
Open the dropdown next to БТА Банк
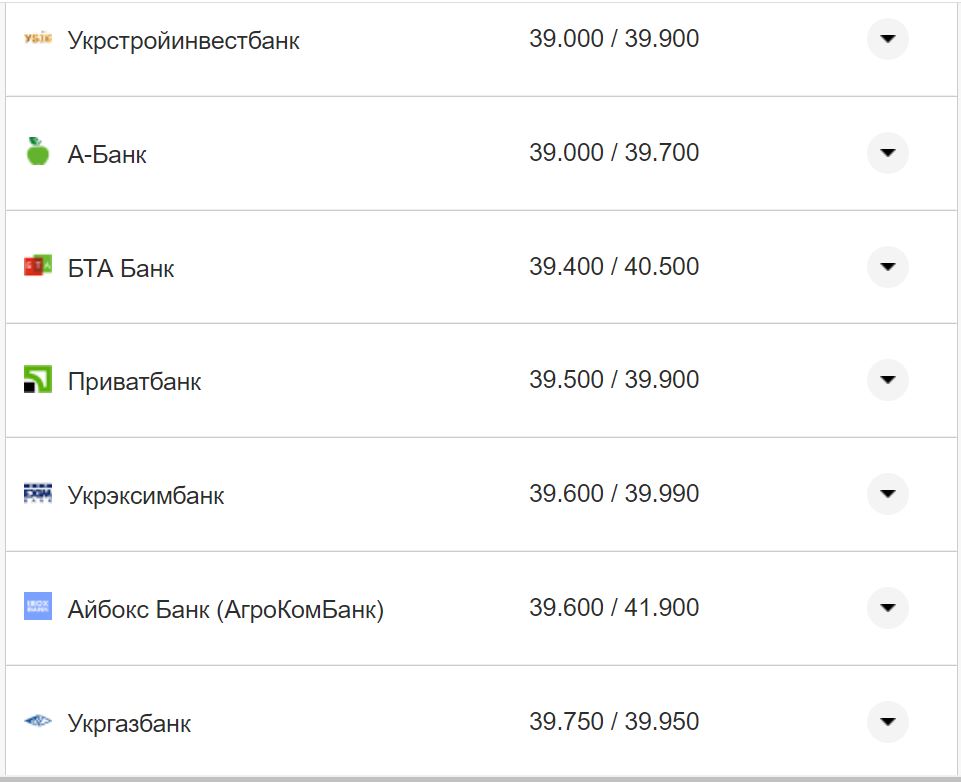[886, 267]
